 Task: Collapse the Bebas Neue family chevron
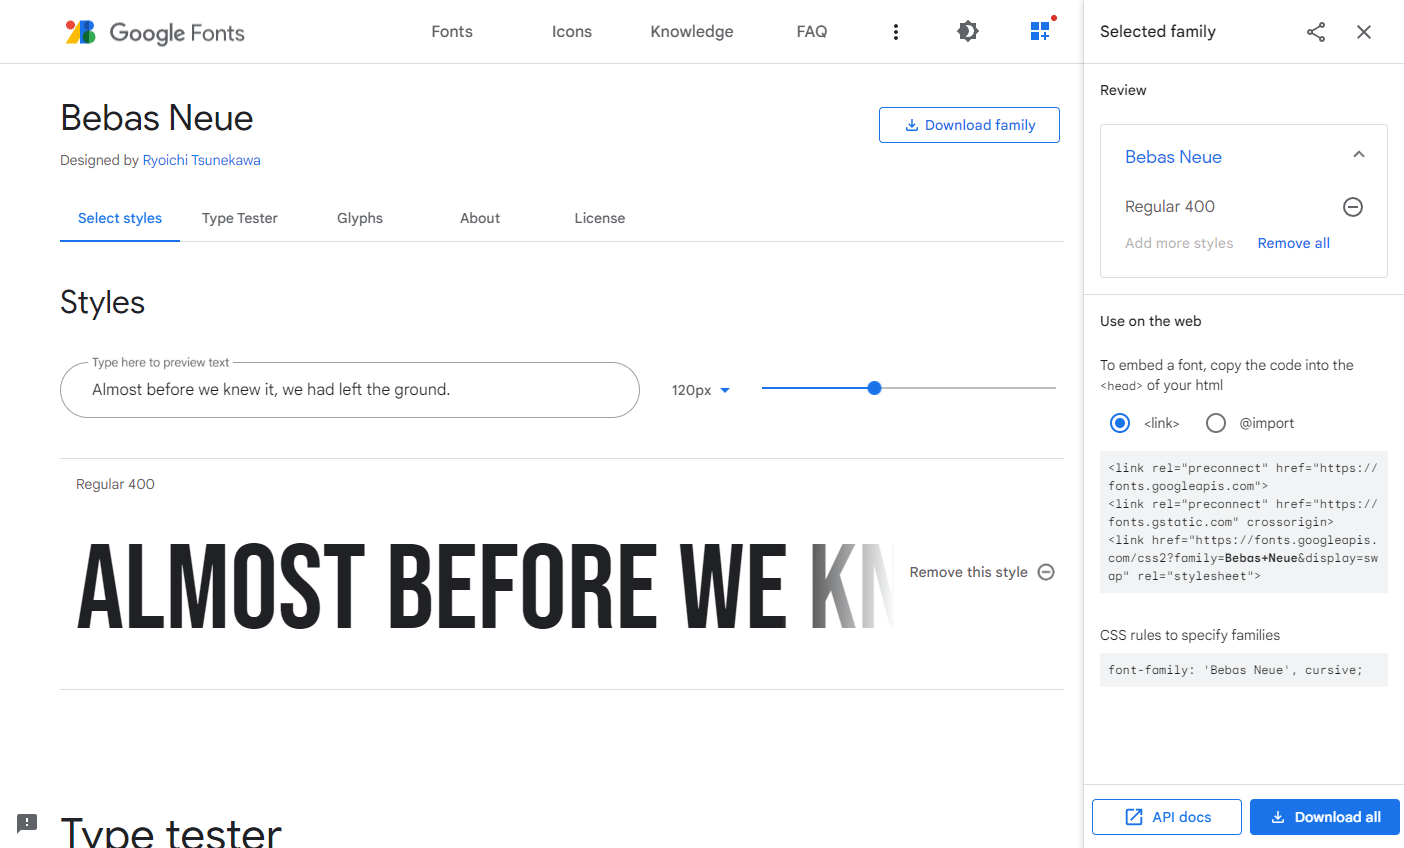tap(1359, 154)
